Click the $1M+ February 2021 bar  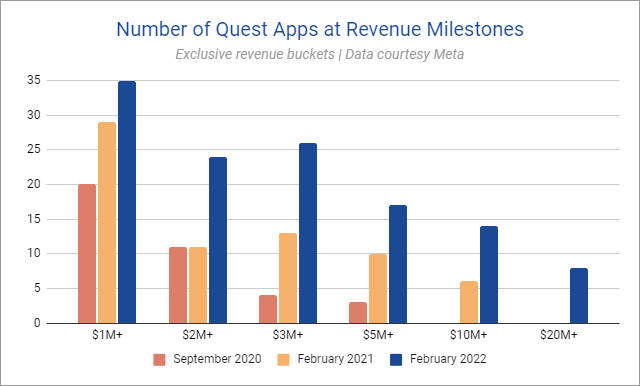(x=107, y=223)
